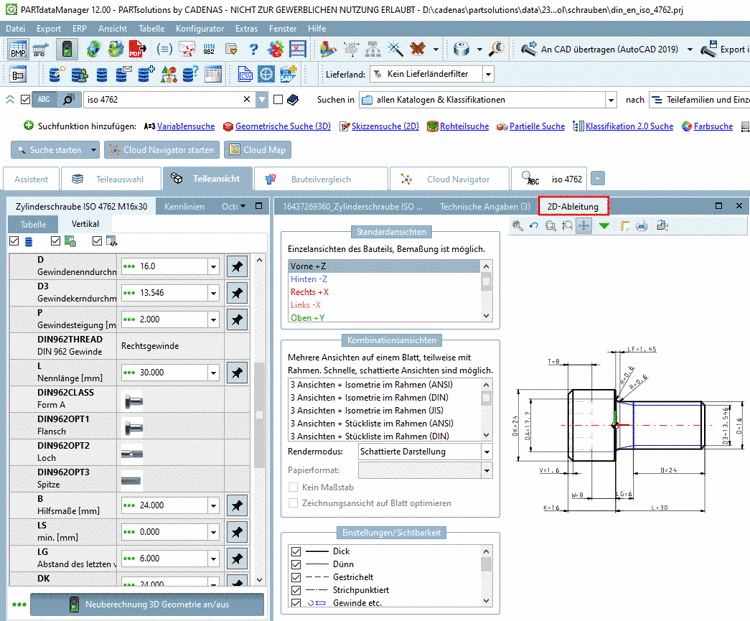
Task: Click the question mark help icon
Action: coord(253,49)
